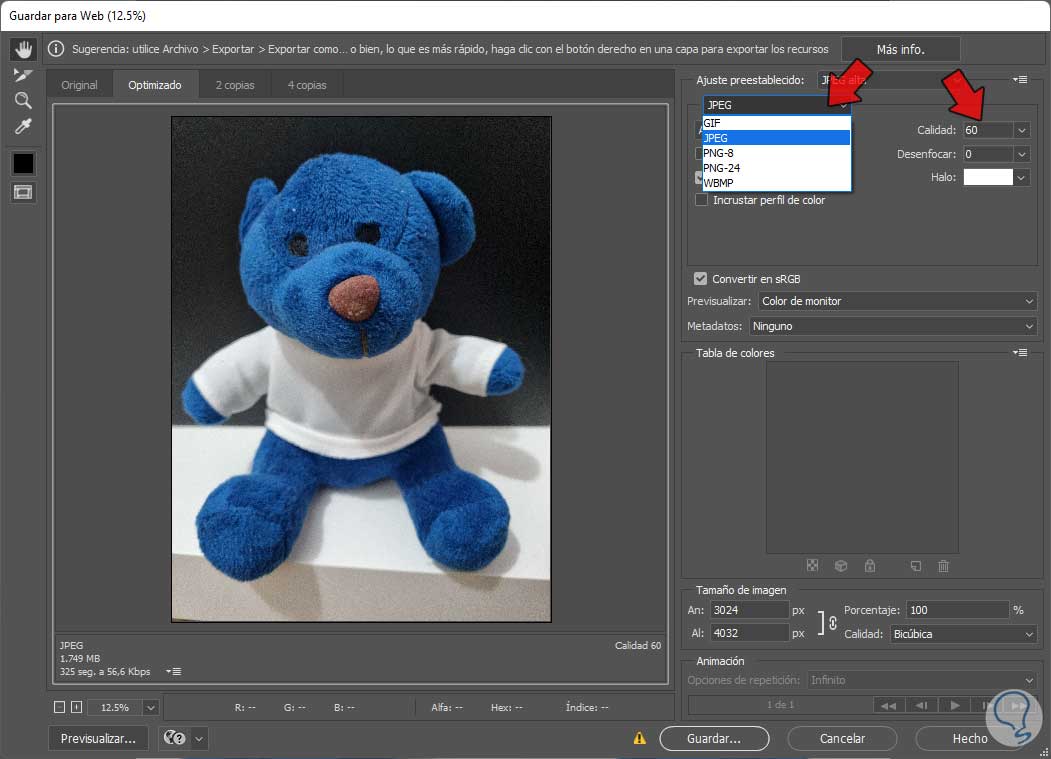Viewport: 1051px width, 759px height.
Task: Uncheck Convertir en sRGB
Action: (x=700, y=278)
